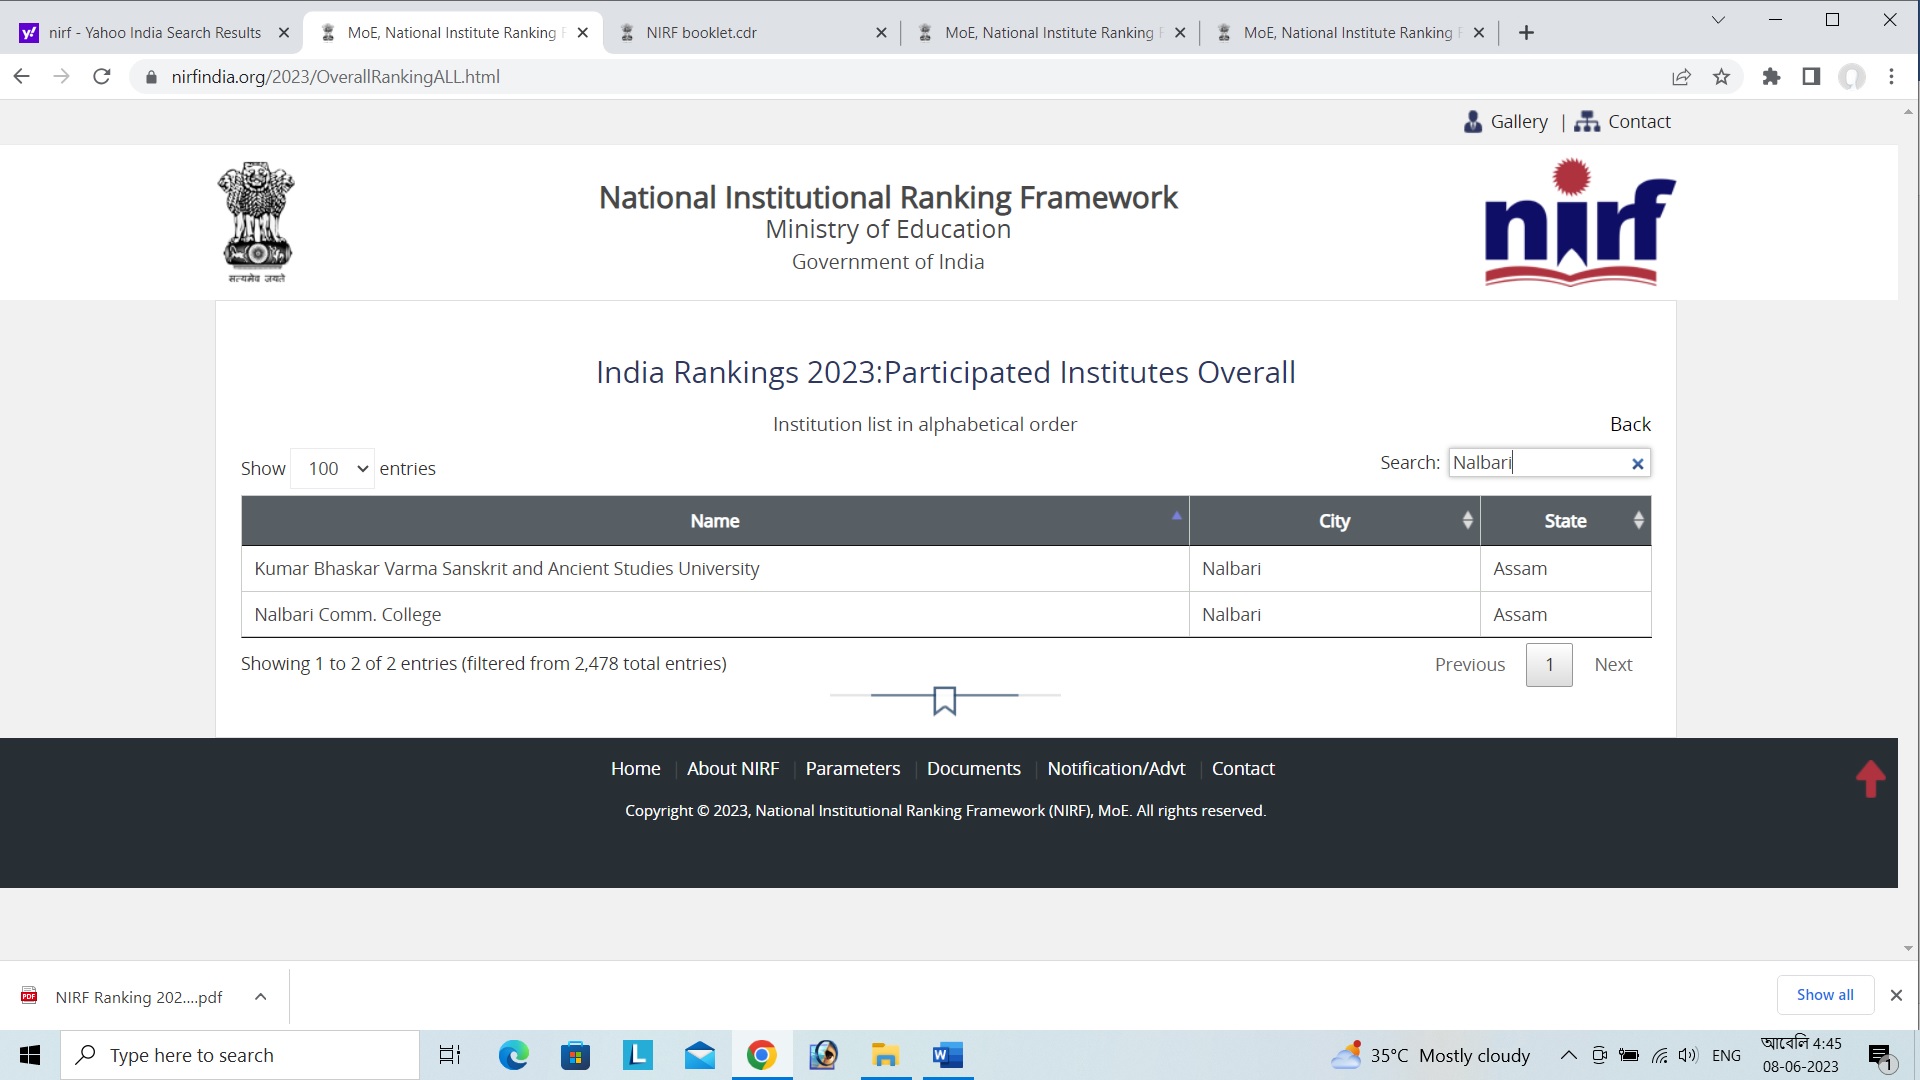Show hidden system tray icons

pyautogui.click(x=1568, y=1055)
